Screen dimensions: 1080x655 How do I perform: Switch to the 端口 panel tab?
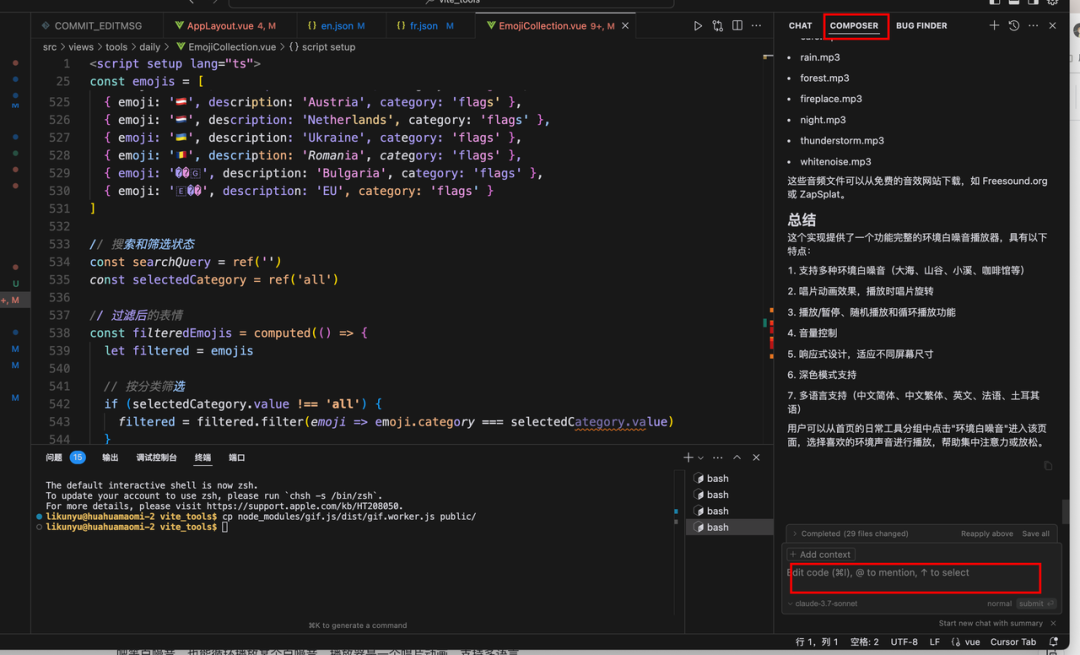237,457
